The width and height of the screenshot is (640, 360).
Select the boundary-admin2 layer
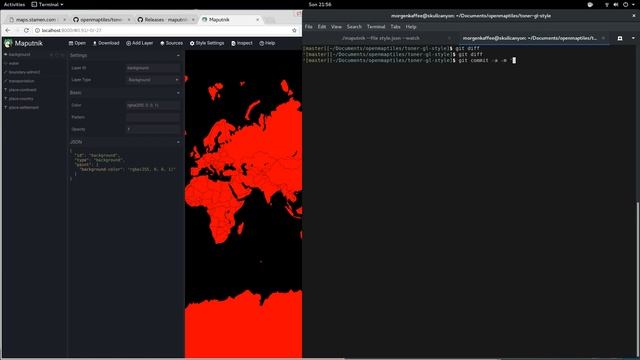34,72
